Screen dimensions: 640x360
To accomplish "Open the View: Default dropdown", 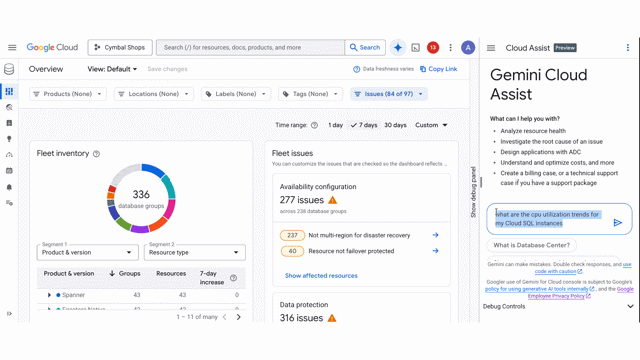I will pyautogui.click(x=112, y=69).
